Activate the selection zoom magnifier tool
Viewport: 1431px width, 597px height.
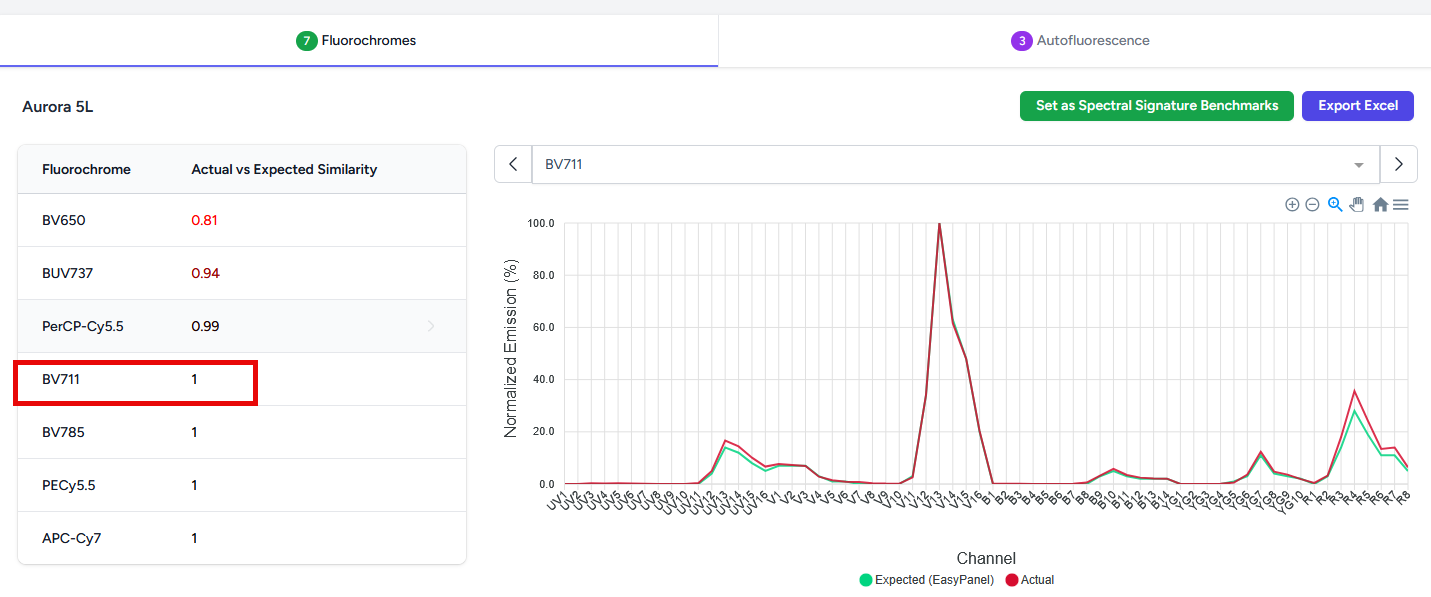(x=1335, y=205)
